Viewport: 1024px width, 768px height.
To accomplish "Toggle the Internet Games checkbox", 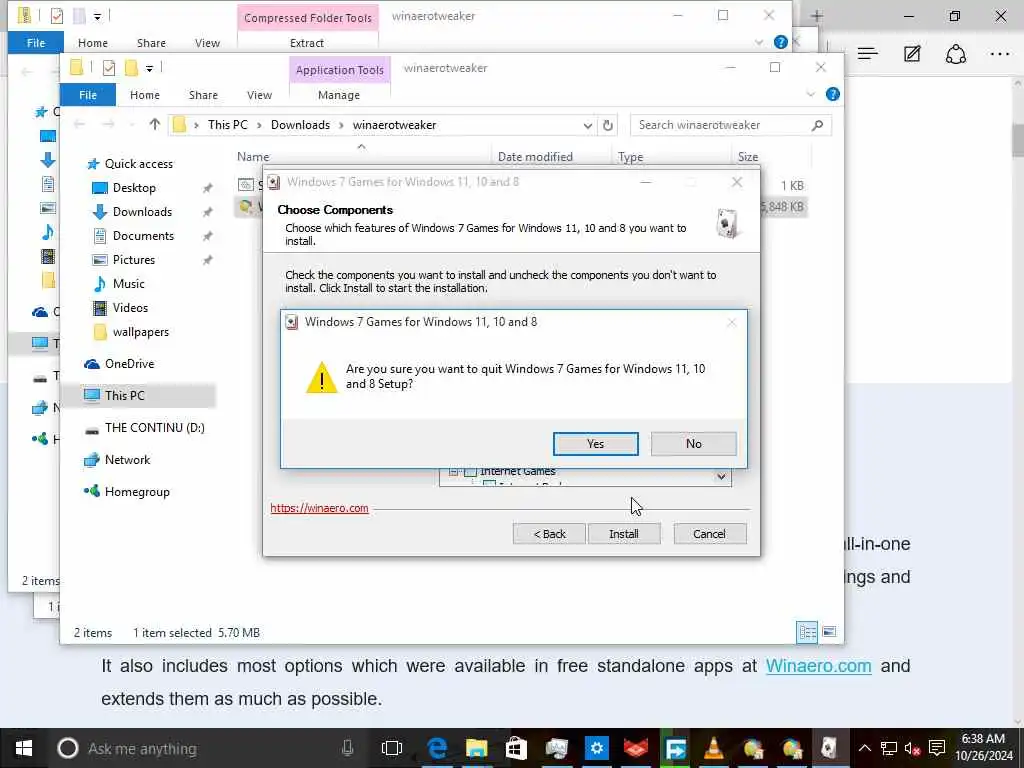I will (470, 472).
